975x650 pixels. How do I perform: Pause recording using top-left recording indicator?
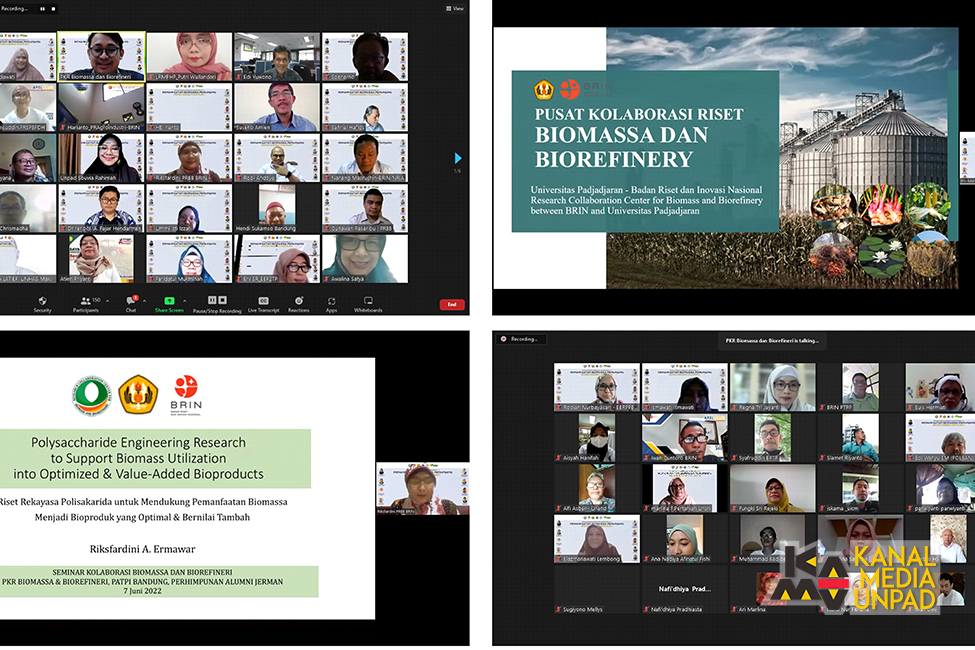tap(43, 8)
